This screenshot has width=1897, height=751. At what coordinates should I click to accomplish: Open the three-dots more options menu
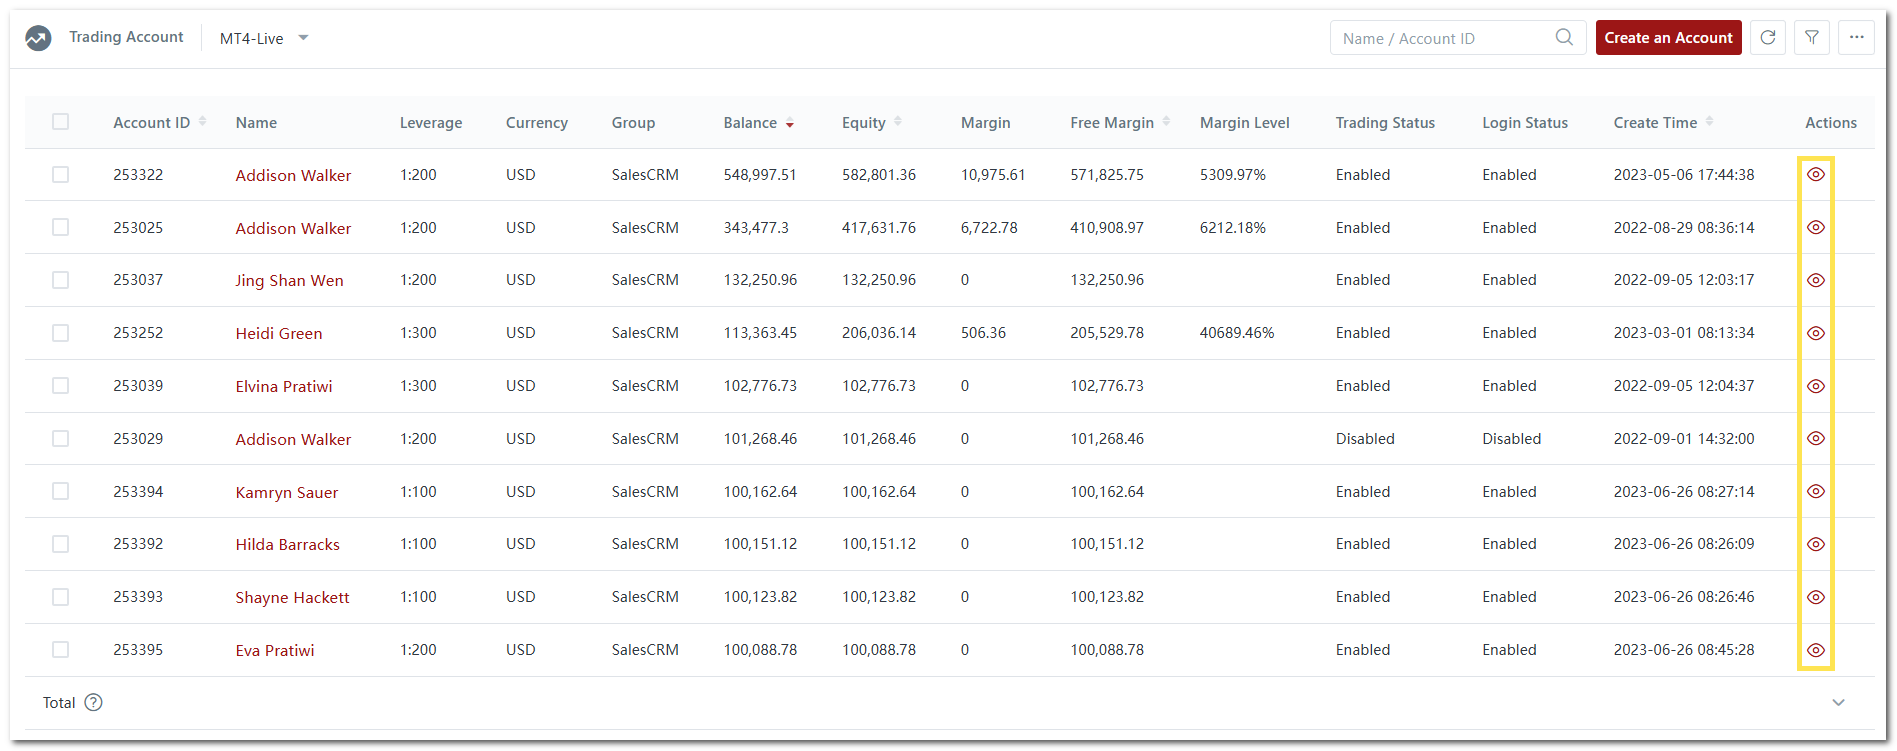pos(1856,38)
